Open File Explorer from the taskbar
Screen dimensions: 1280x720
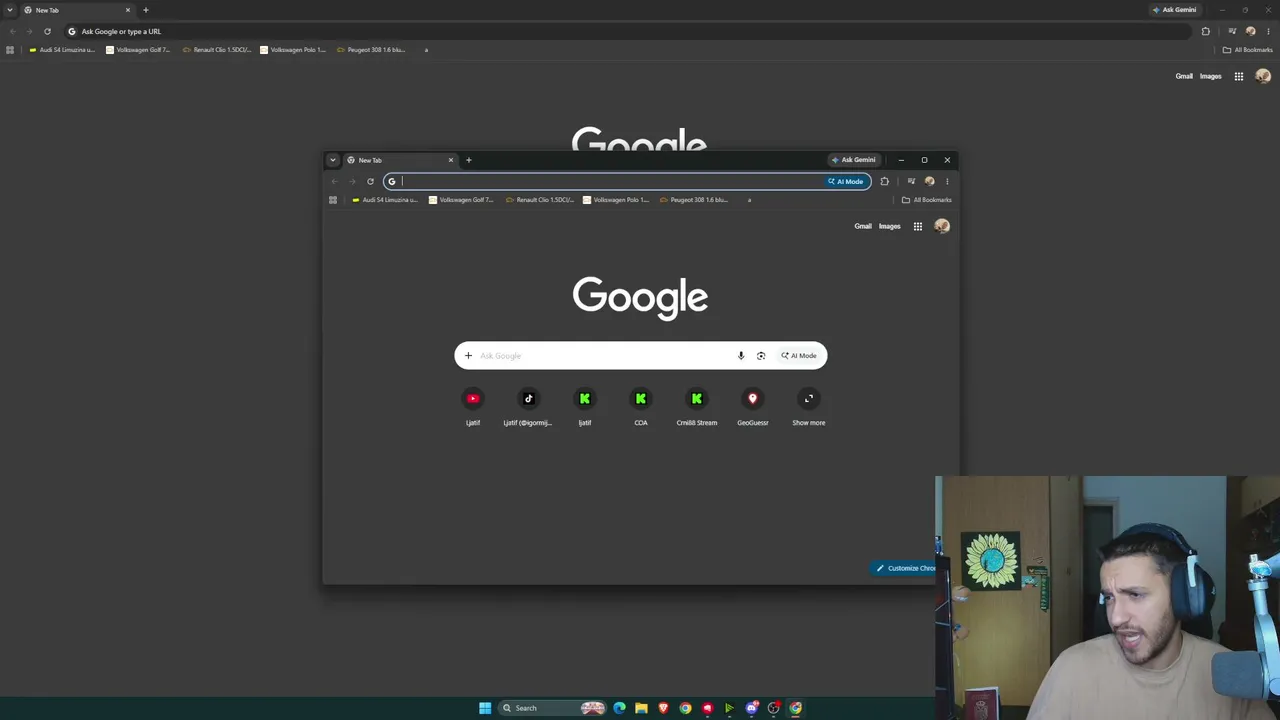tap(641, 708)
